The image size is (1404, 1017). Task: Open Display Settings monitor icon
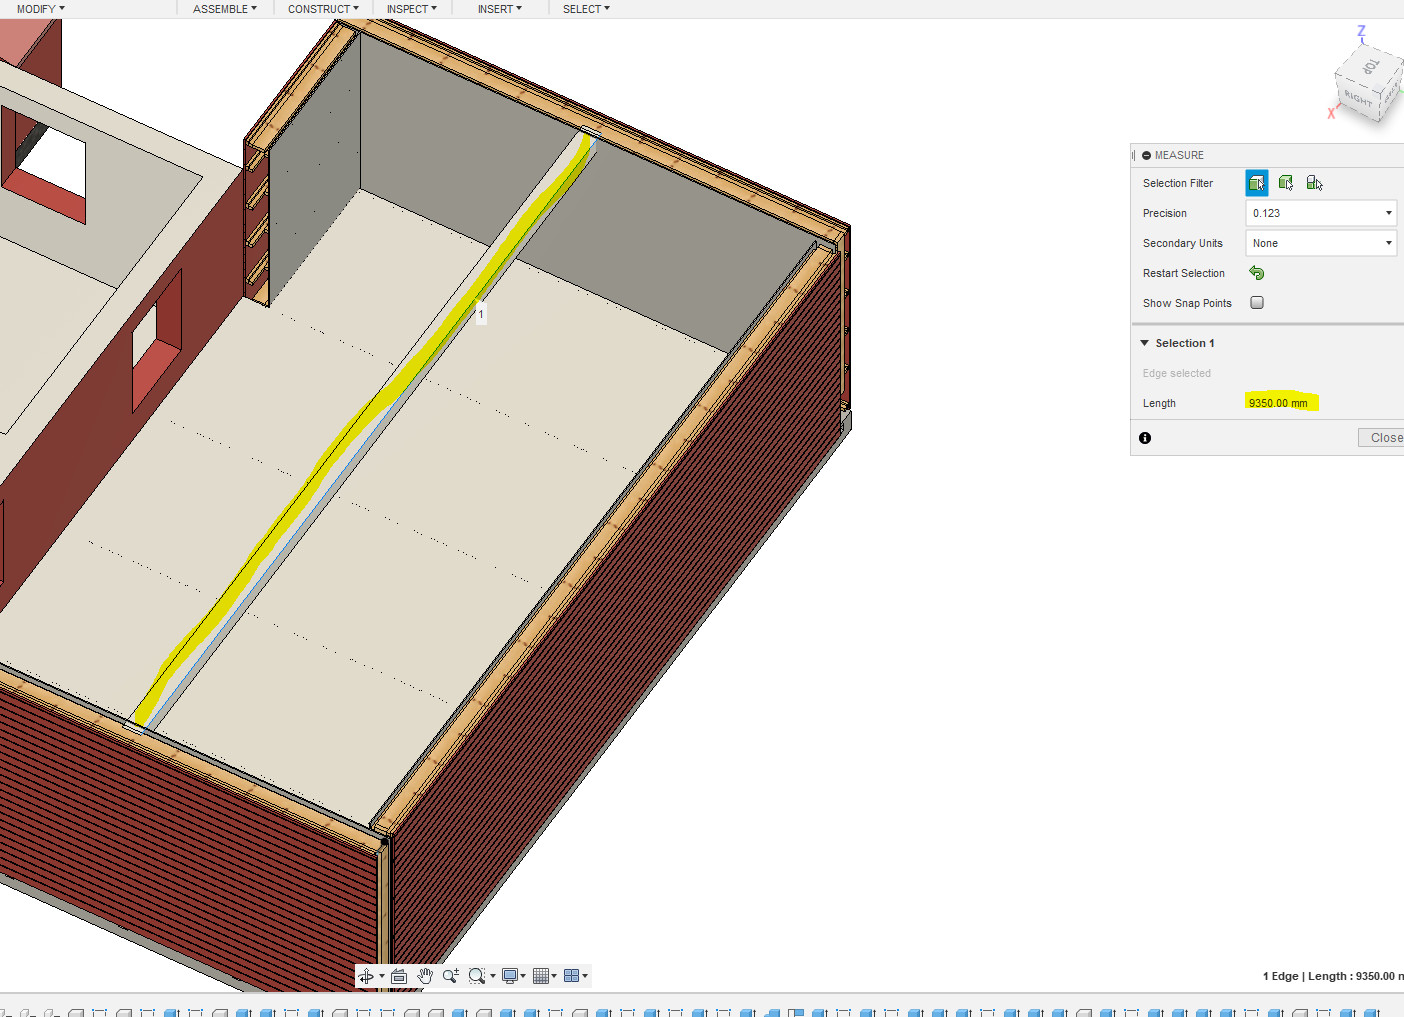[510, 976]
